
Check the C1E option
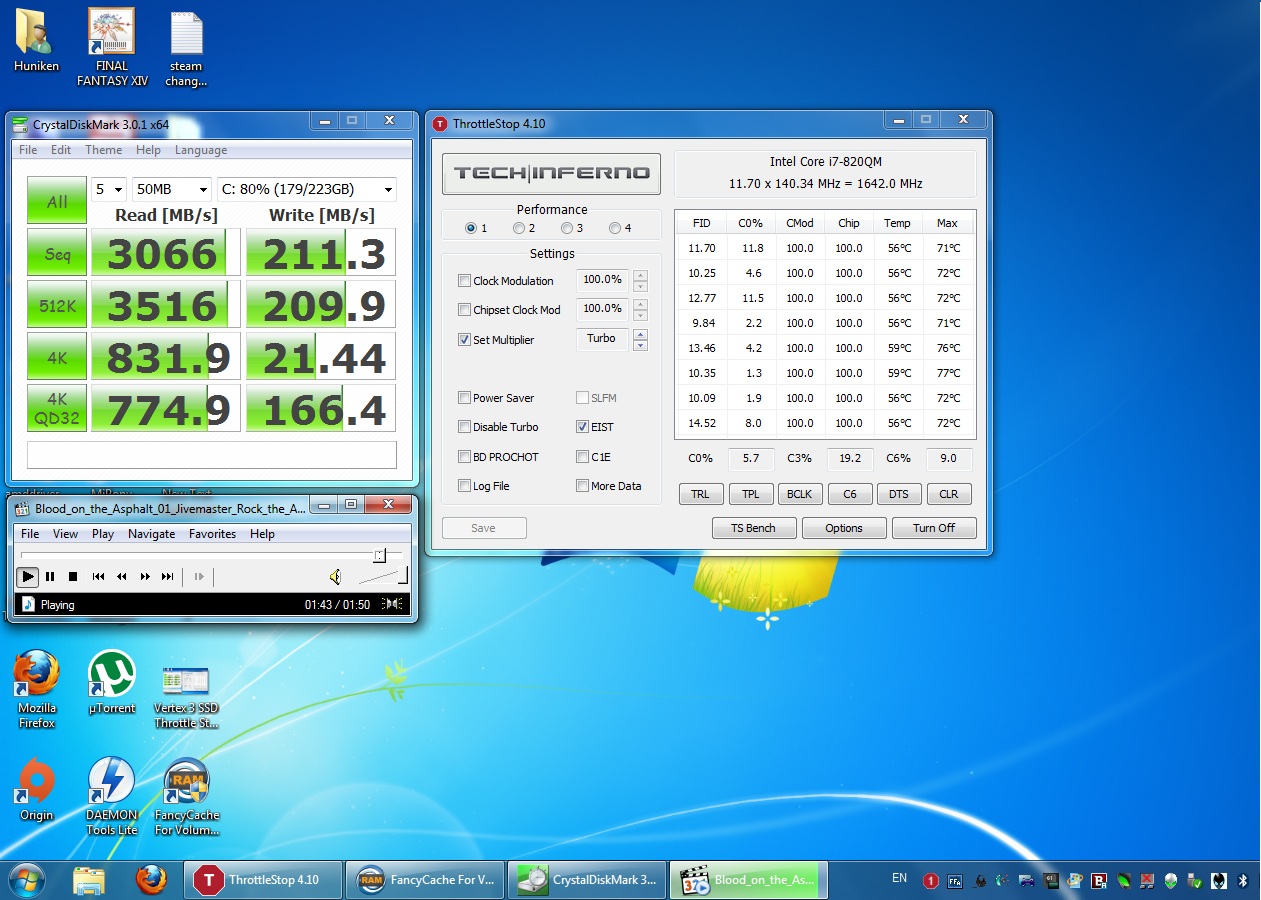[x=582, y=457]
